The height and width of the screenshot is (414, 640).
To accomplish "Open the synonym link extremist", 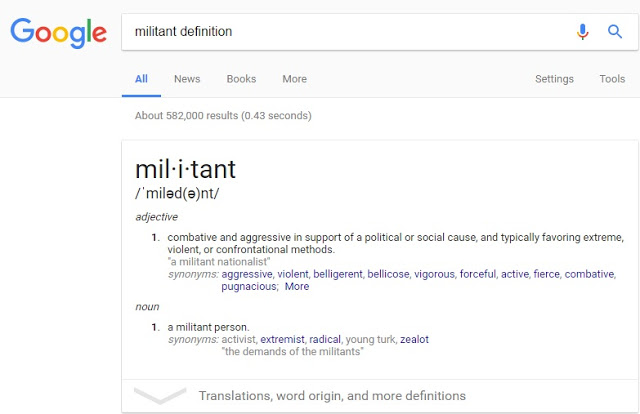I will click(282, 339).
